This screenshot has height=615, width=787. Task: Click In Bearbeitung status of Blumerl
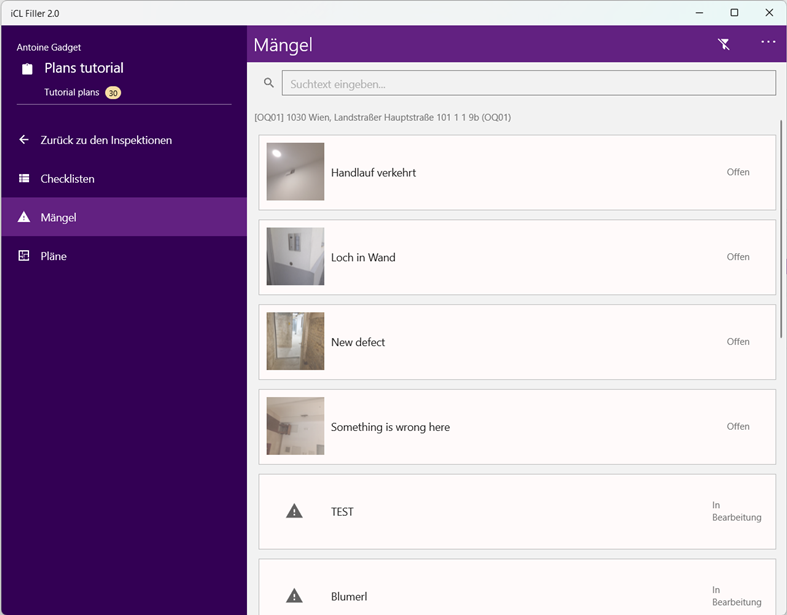[736, 596]
